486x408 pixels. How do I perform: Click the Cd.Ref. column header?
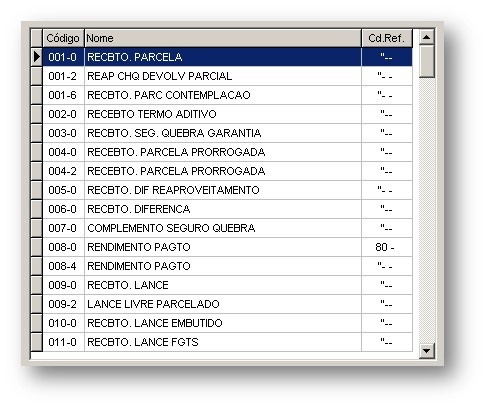coord(387,38)
